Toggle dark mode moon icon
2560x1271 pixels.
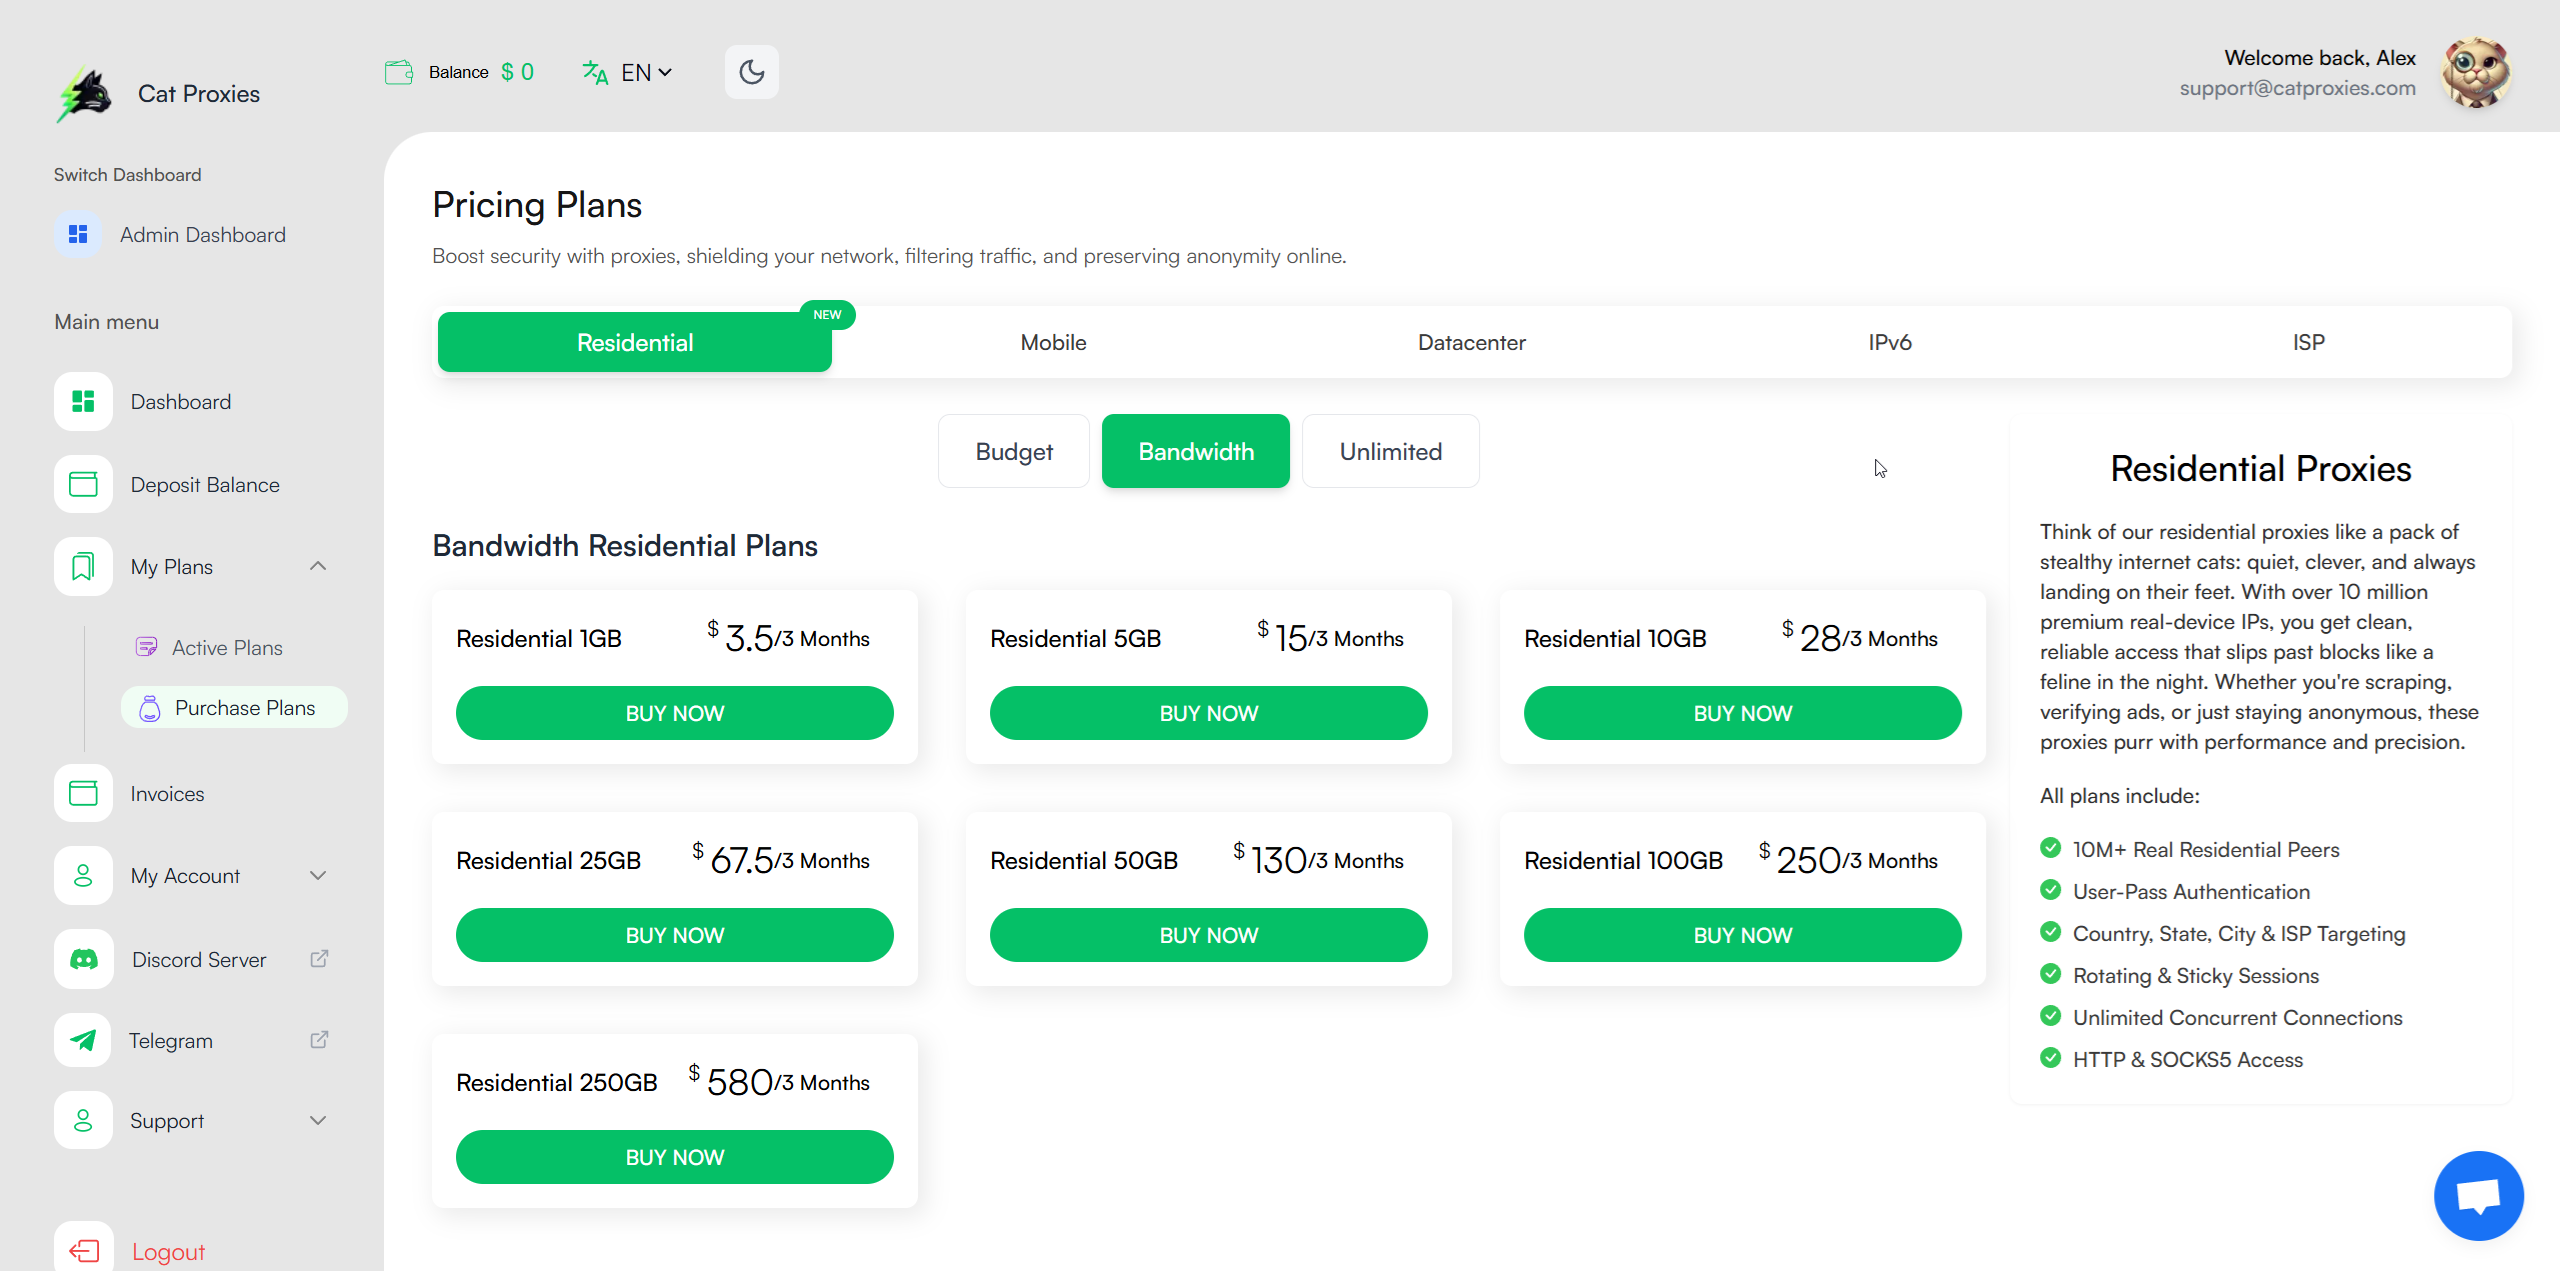(x=751, y=72)
